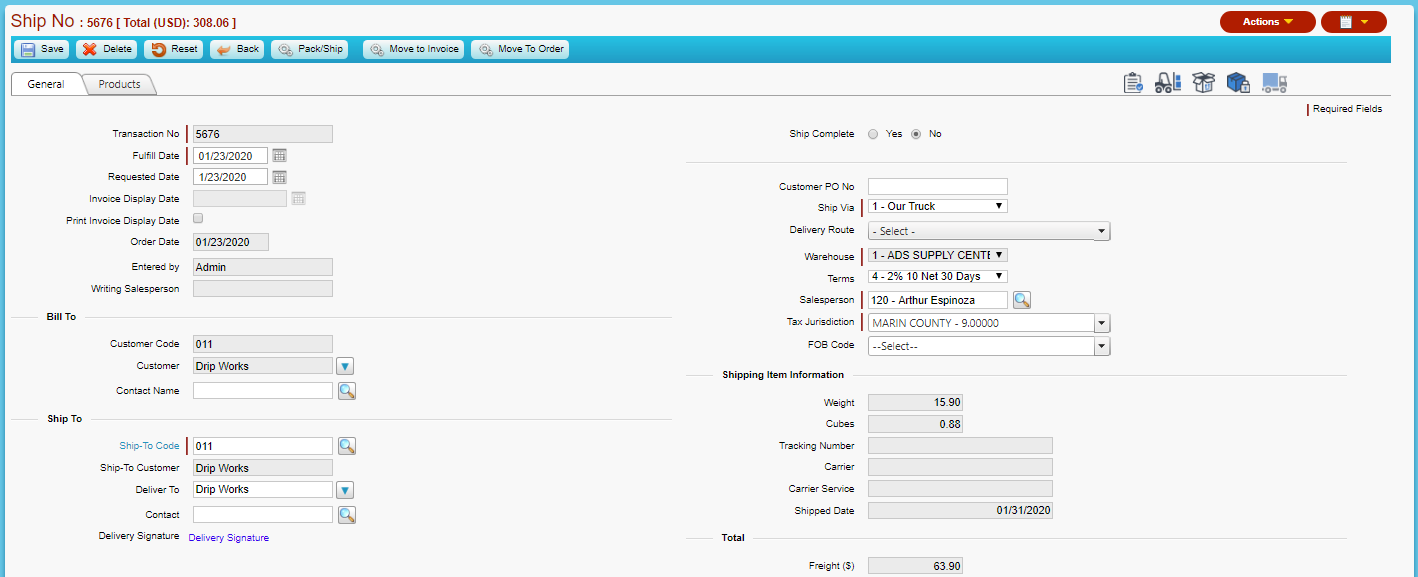Click the delivery truck shipped icon
Screen dimensions: 1418x577
(x=1274, y=83)
